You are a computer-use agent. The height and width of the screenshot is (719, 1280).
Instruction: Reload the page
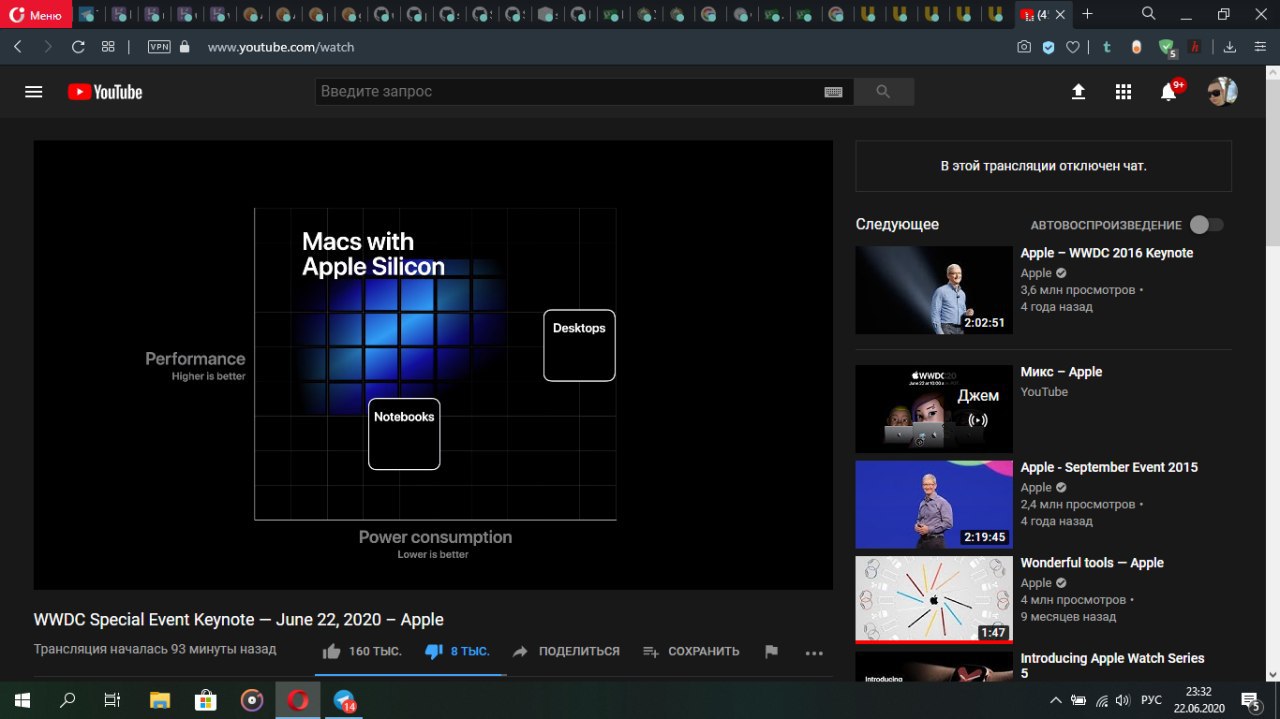(x=78, y=47)
